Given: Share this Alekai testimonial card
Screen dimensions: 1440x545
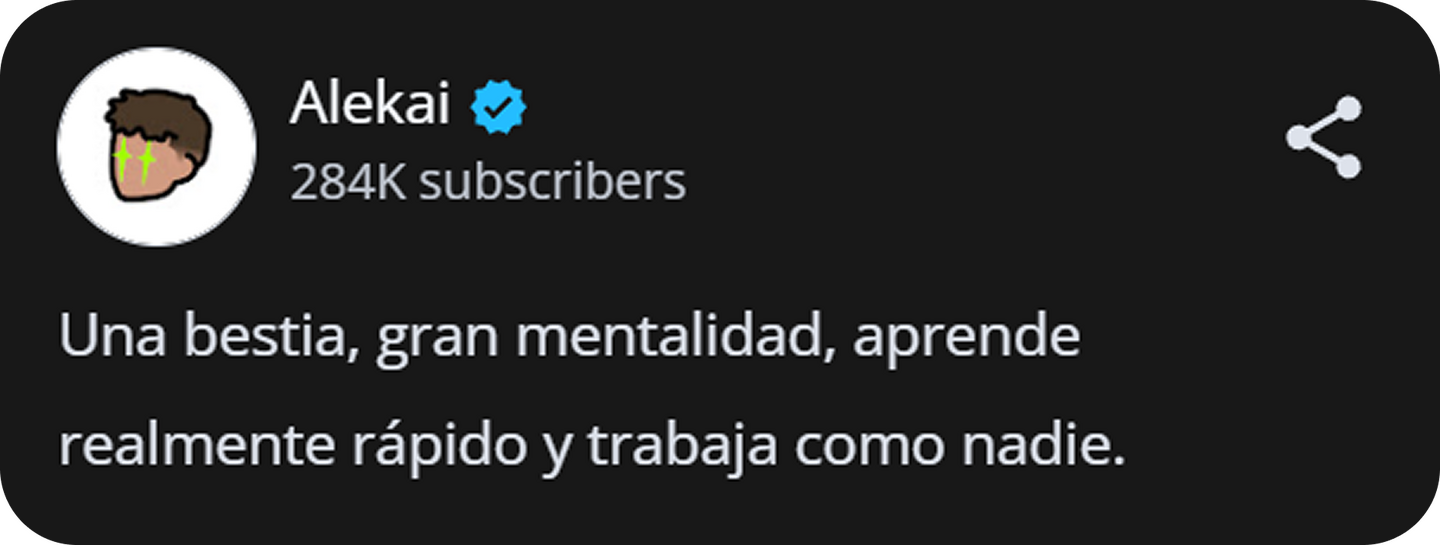Looking at the screenshot, I should coord(1324,137).
